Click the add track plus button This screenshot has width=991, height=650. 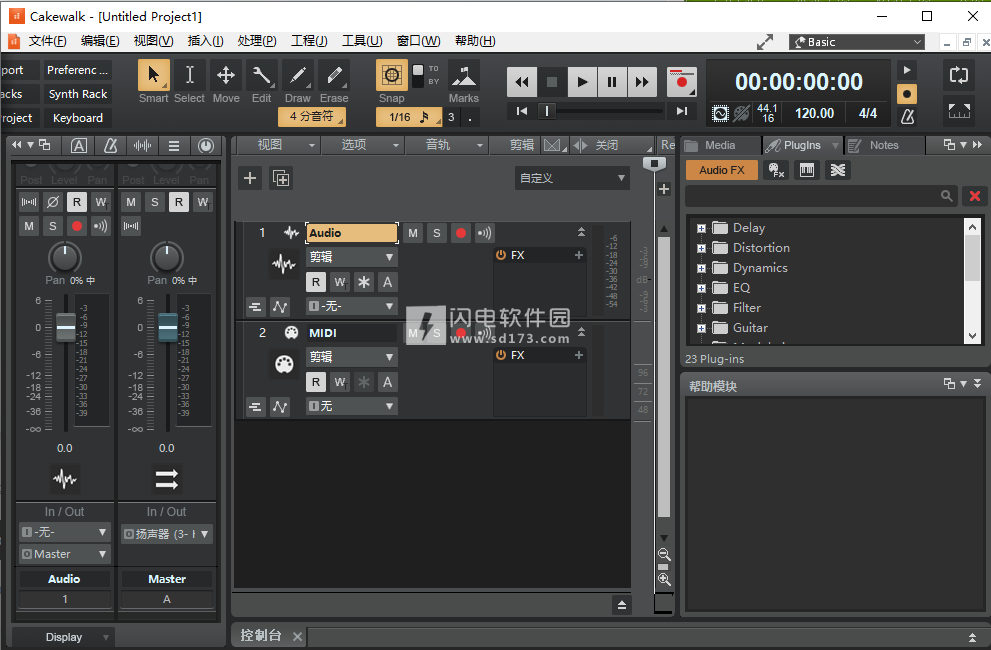(x=250, y=178)
